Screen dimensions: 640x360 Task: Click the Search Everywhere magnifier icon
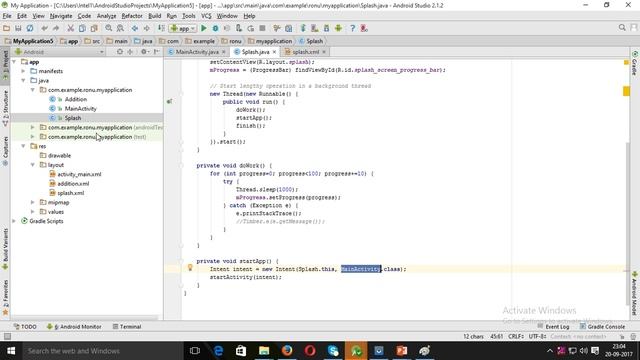click(x=622, y=27)
